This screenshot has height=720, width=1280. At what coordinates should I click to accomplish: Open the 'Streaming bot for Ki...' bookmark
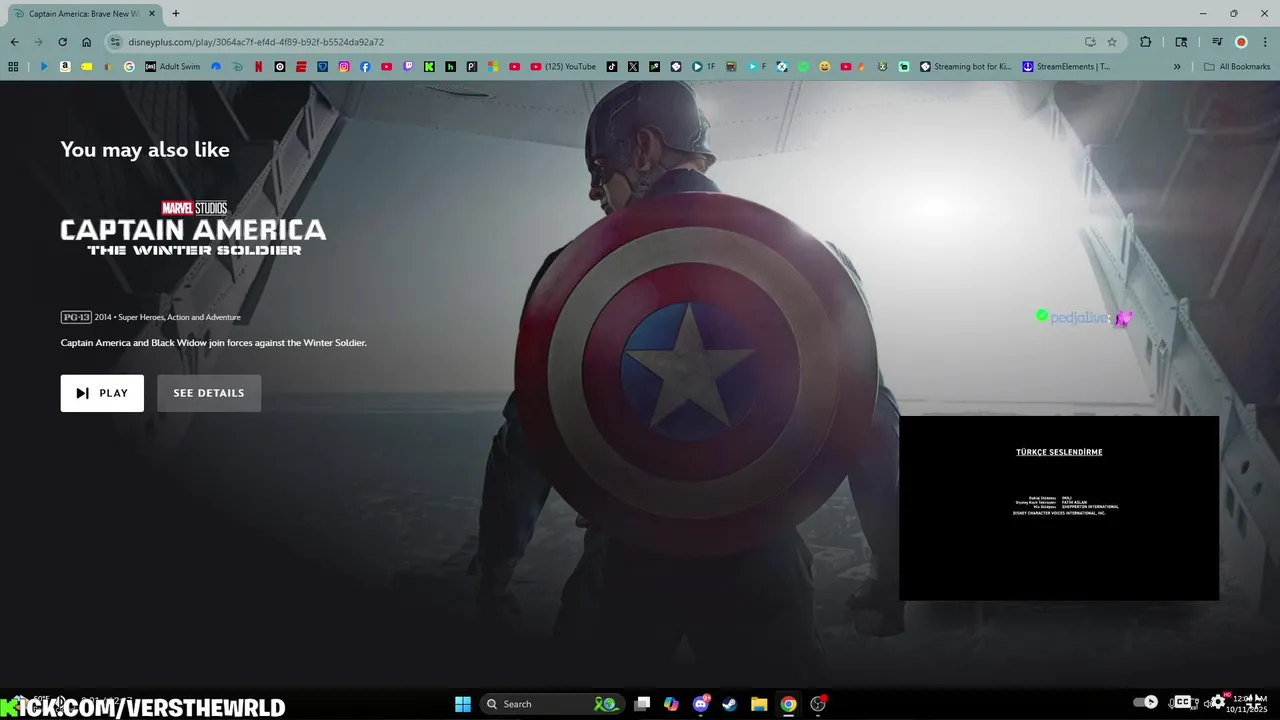(966, 67)
